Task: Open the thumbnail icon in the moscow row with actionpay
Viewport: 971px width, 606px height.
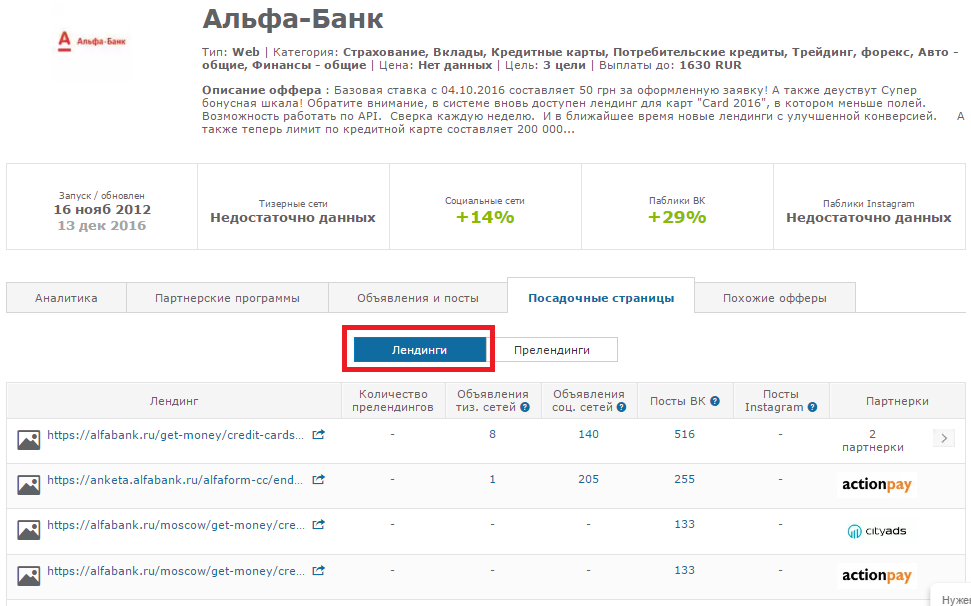Action: [28, 576]
